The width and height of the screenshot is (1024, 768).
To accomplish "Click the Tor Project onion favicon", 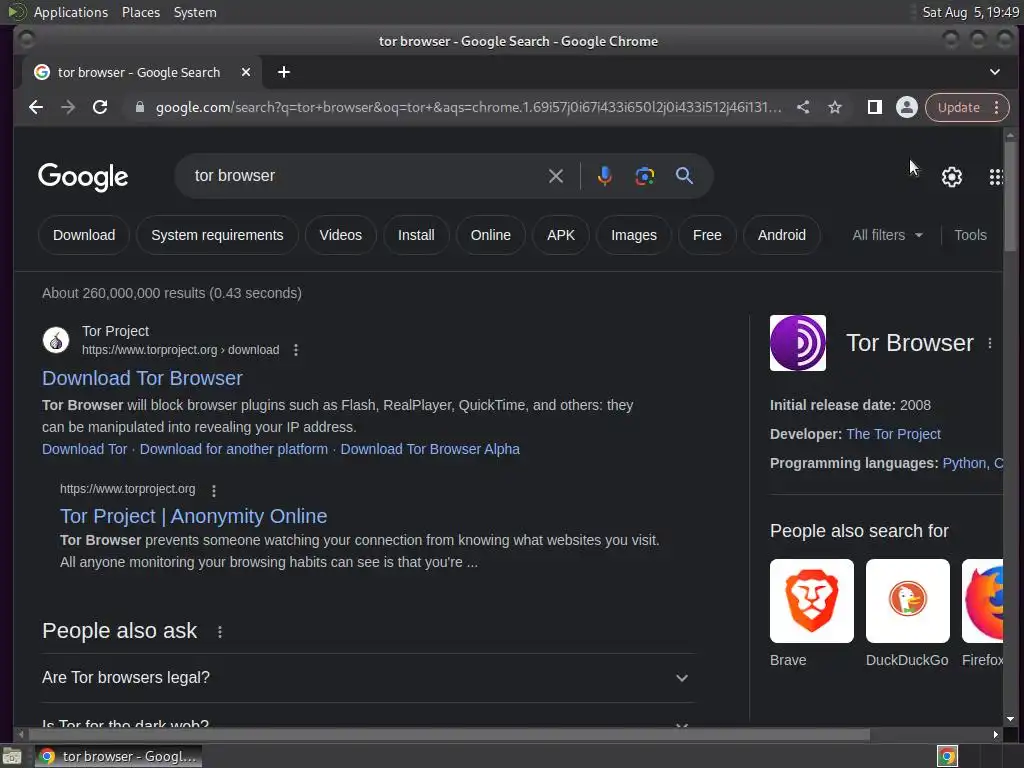I will point(56,340).
